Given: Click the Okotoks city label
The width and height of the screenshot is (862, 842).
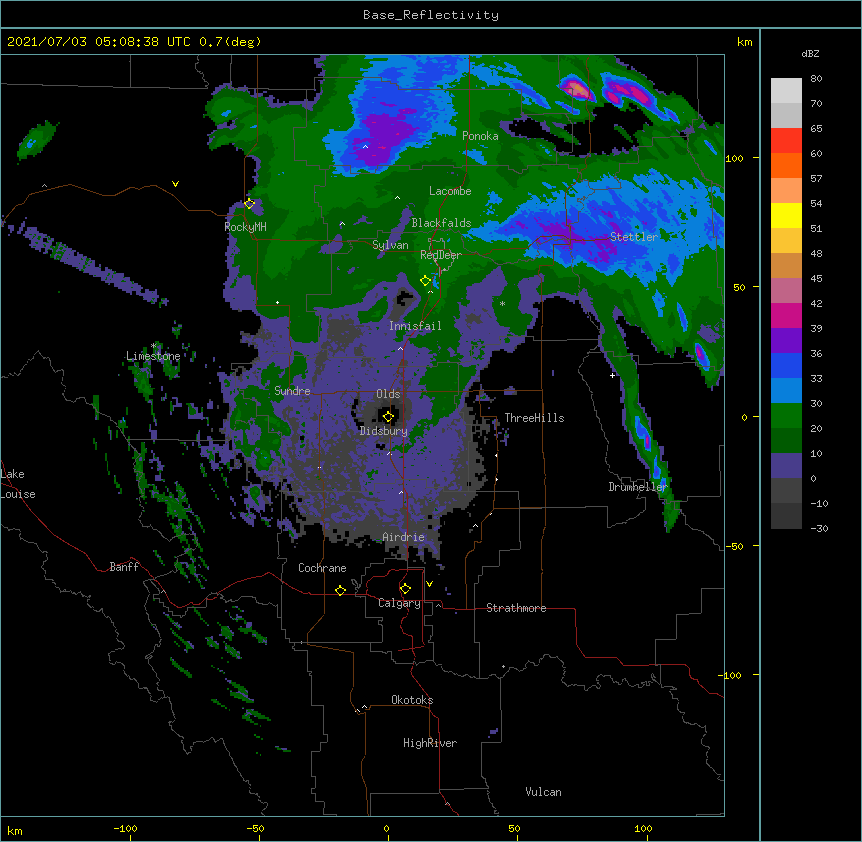Looking at the screenshot, I should coord(412,700).
